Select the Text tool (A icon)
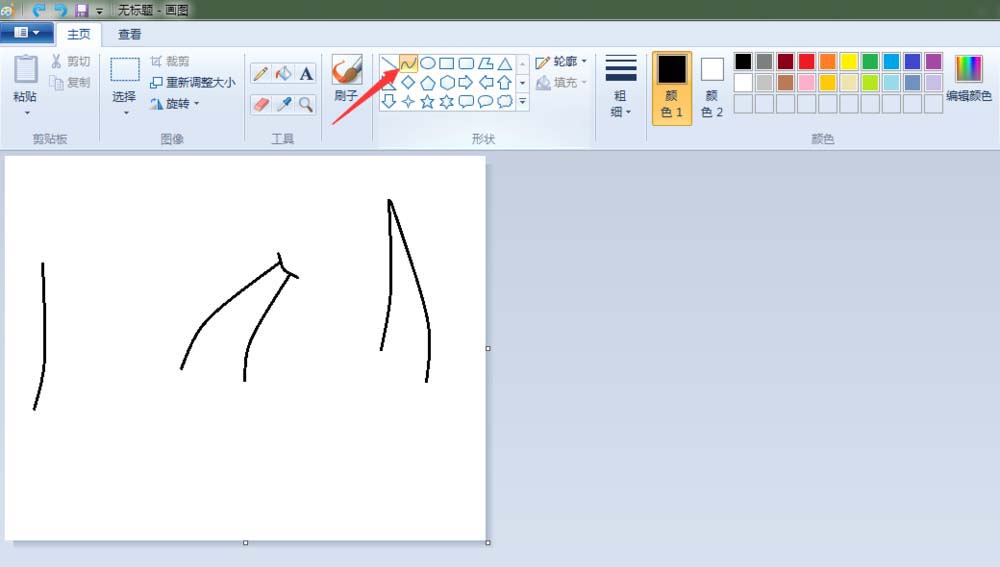The width and height of the screenshot is (1000, 567). pos(306,73)
